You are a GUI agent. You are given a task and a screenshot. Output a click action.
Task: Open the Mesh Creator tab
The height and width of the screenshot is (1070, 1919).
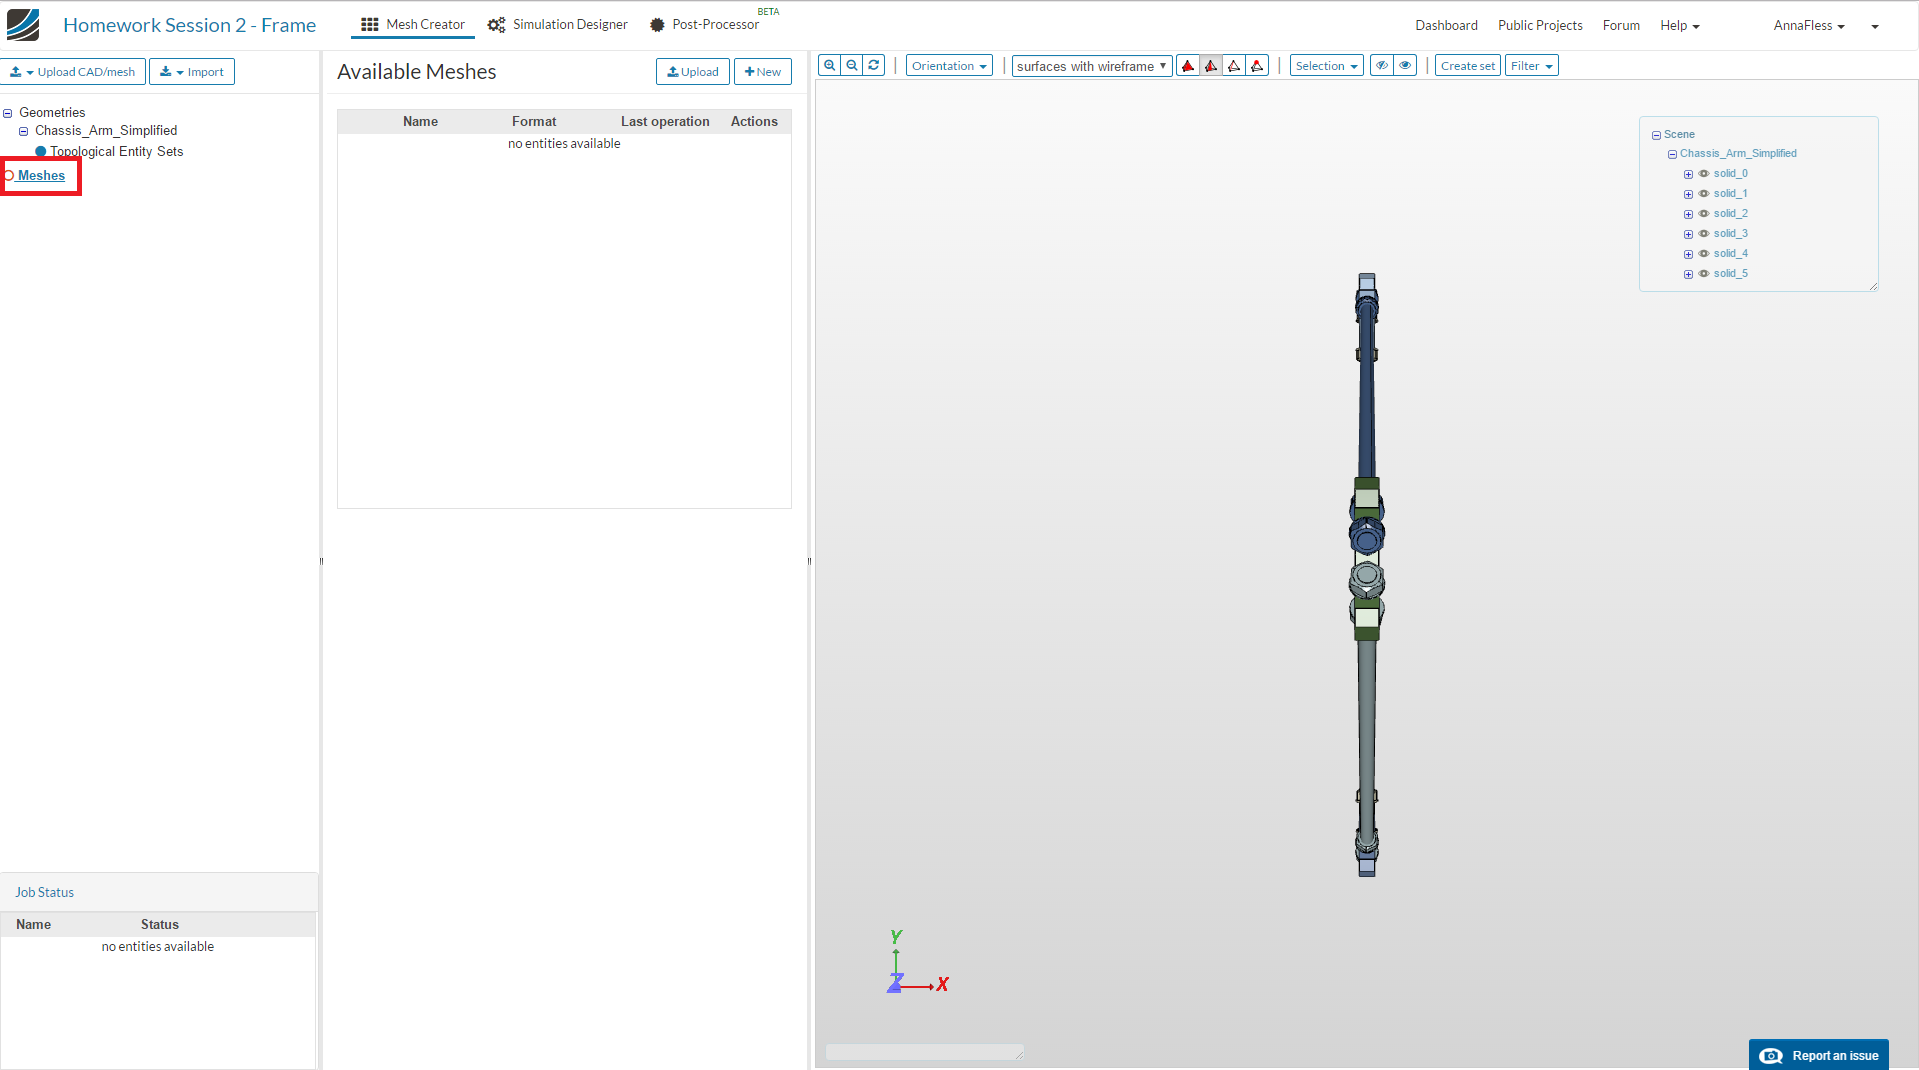[413, 25]
